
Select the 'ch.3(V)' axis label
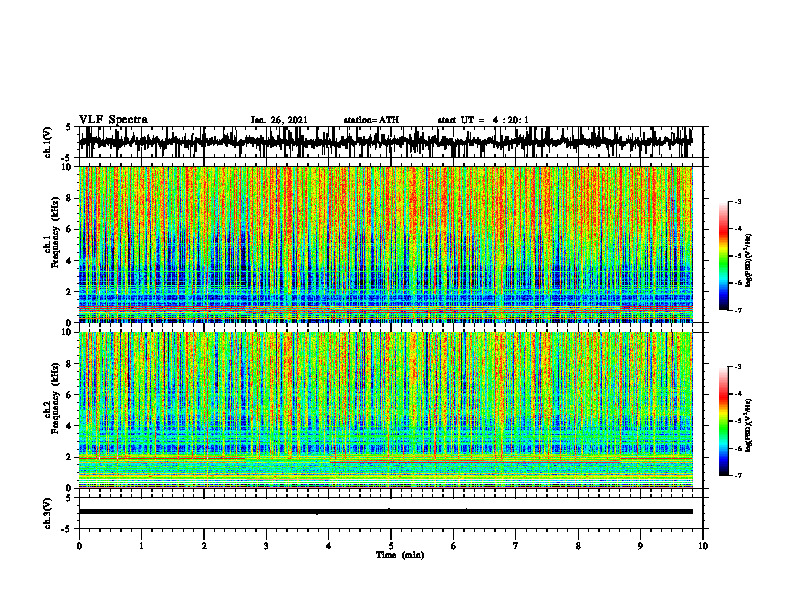tap(48, 513)
